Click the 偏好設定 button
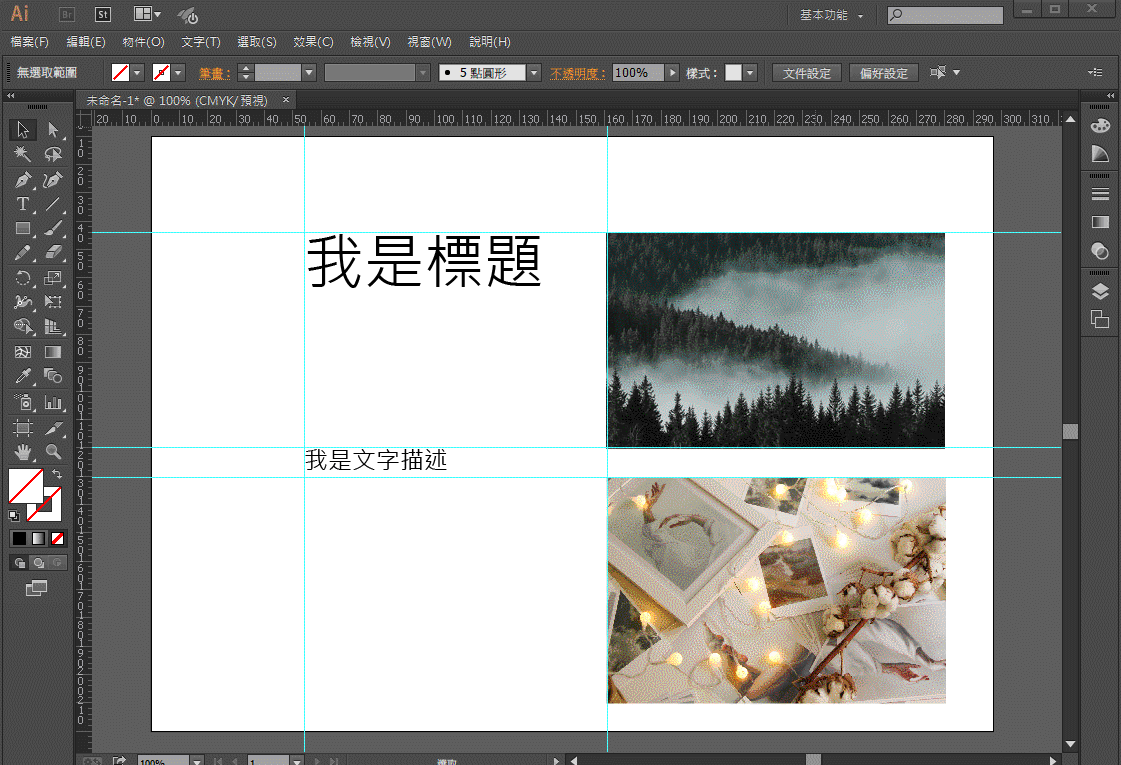 (x=884, y=73)
